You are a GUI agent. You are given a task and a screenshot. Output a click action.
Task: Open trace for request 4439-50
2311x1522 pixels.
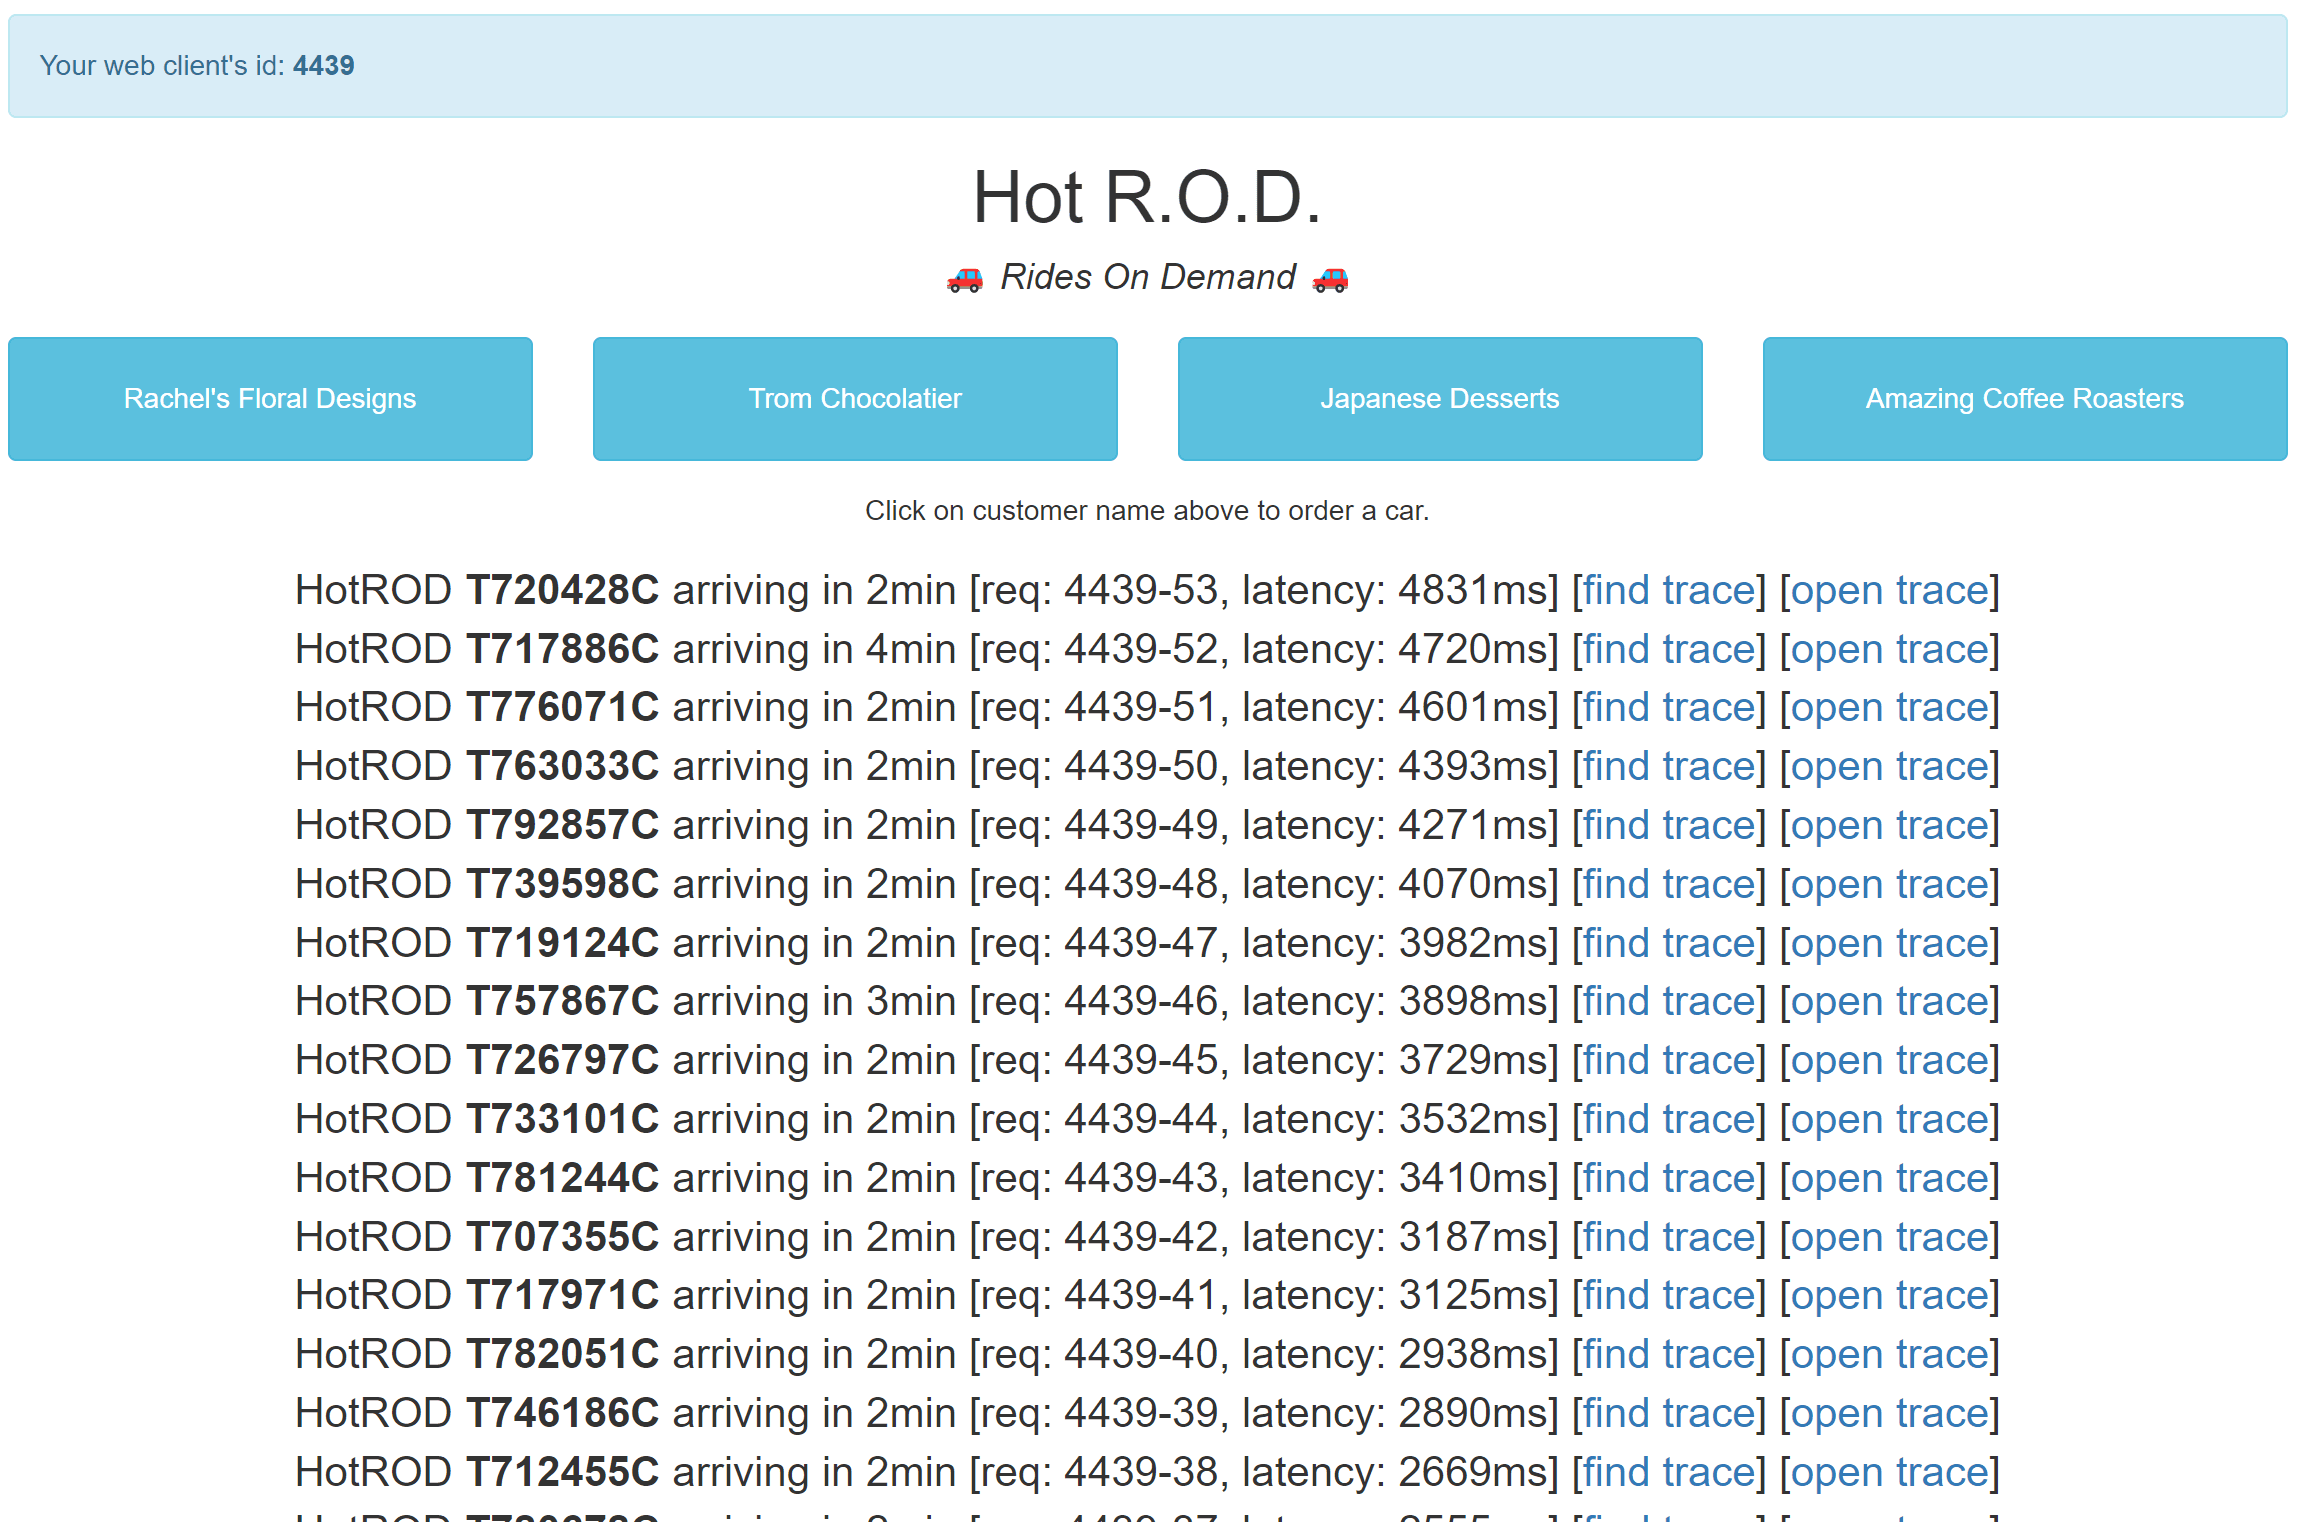[x=1889, y=767]
